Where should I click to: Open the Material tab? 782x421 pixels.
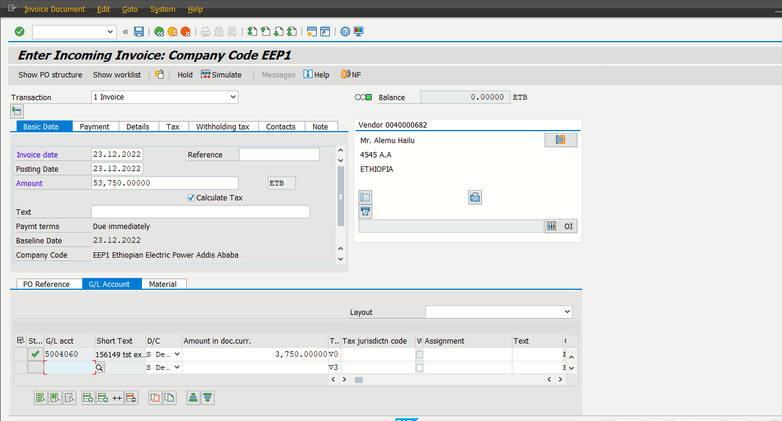point(163,284)
